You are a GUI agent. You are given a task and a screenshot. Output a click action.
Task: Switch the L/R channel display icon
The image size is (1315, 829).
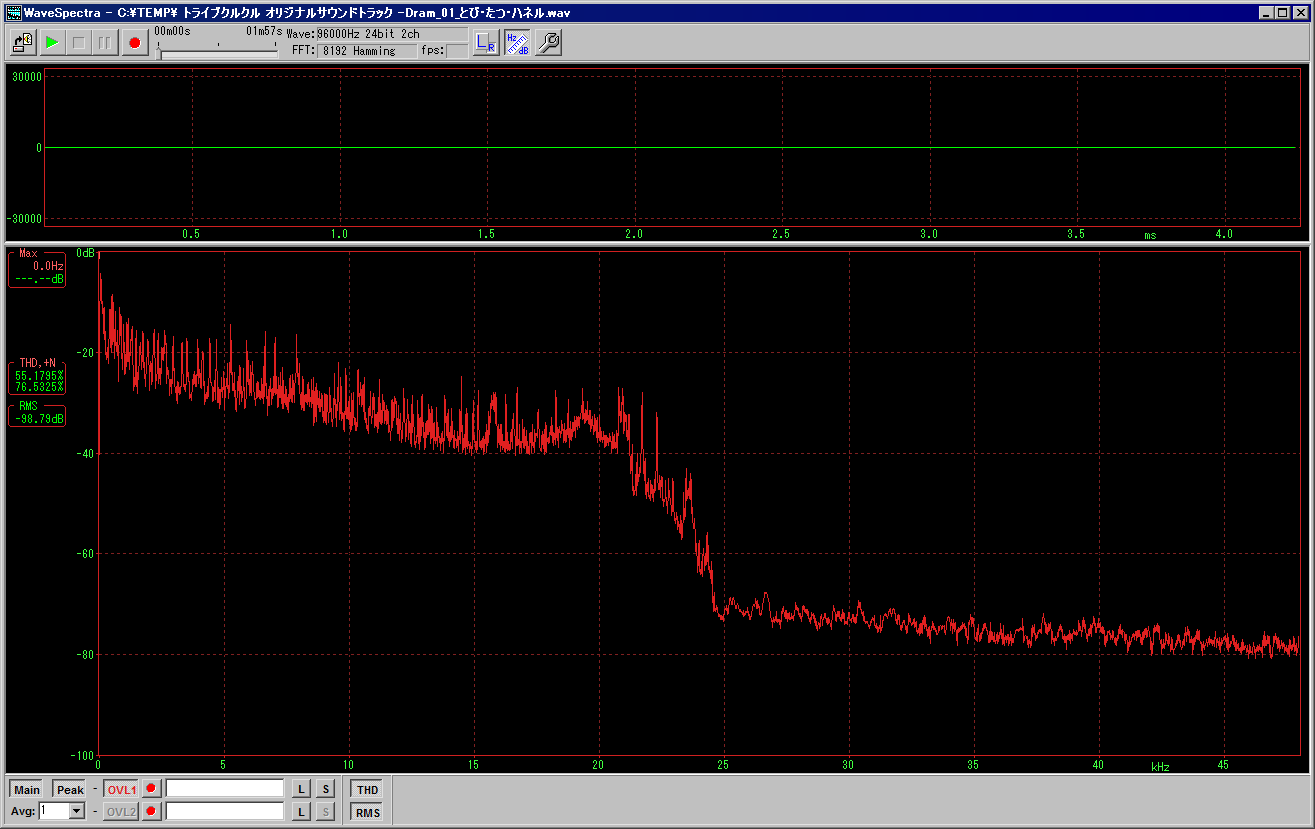pyautogui.click(x=486, y=43)
